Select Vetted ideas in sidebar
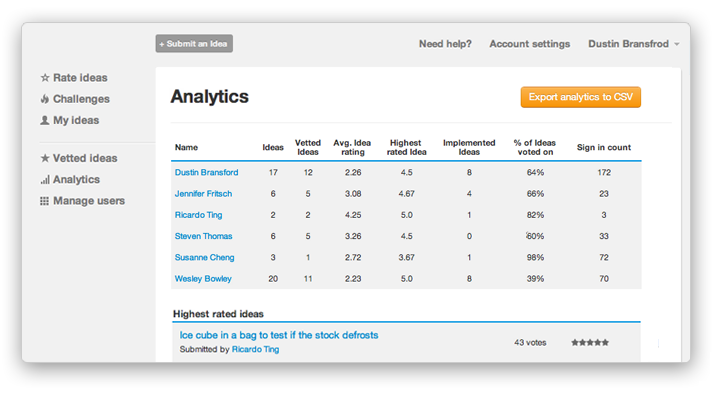The height and width of the screenshot is (418, 714). tap(85, 158)
